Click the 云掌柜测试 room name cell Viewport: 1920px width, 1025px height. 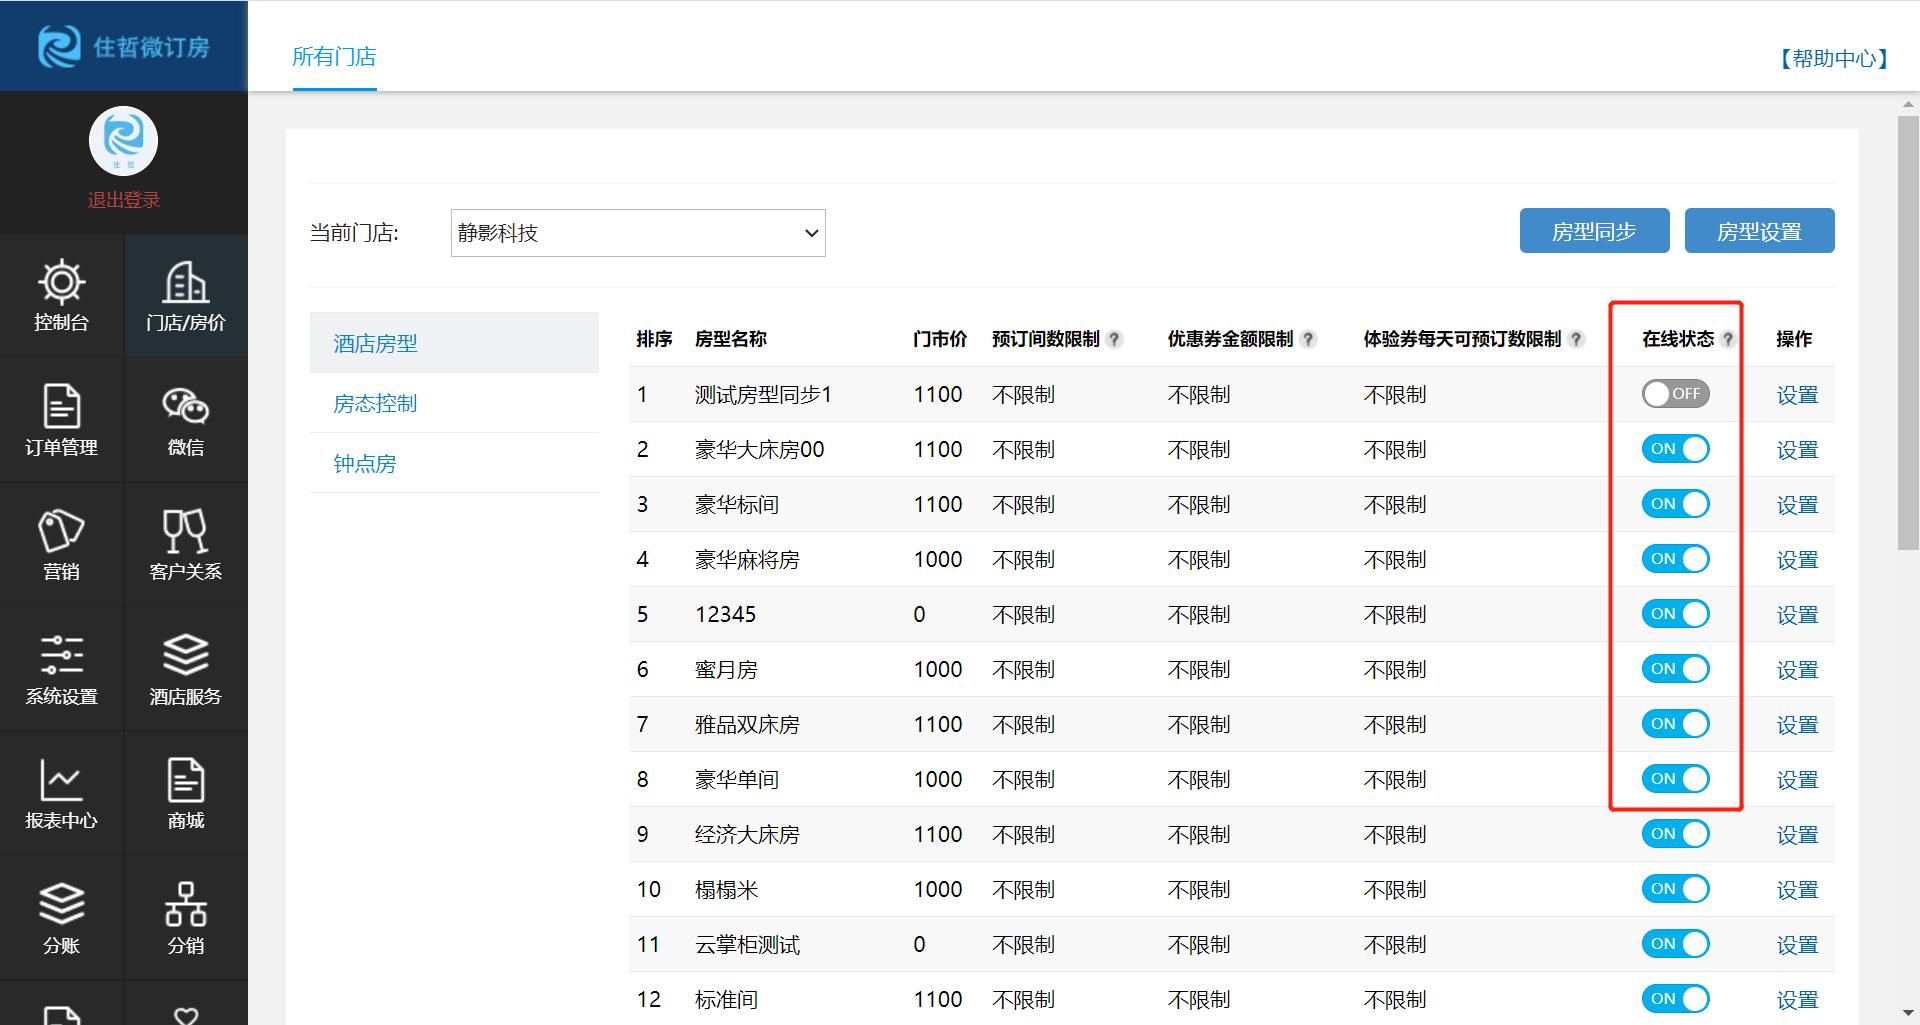pyautogui.click(x=747, y=945)
